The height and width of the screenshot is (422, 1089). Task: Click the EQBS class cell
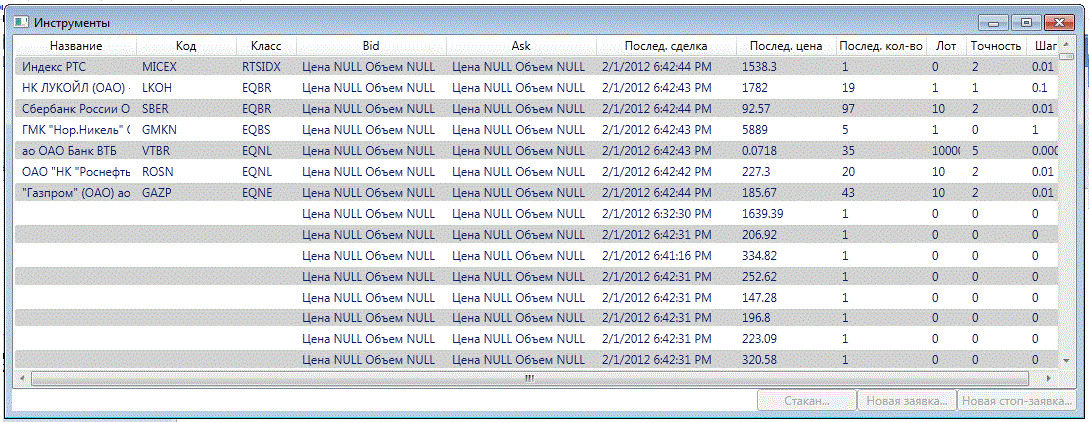[256, 130]
